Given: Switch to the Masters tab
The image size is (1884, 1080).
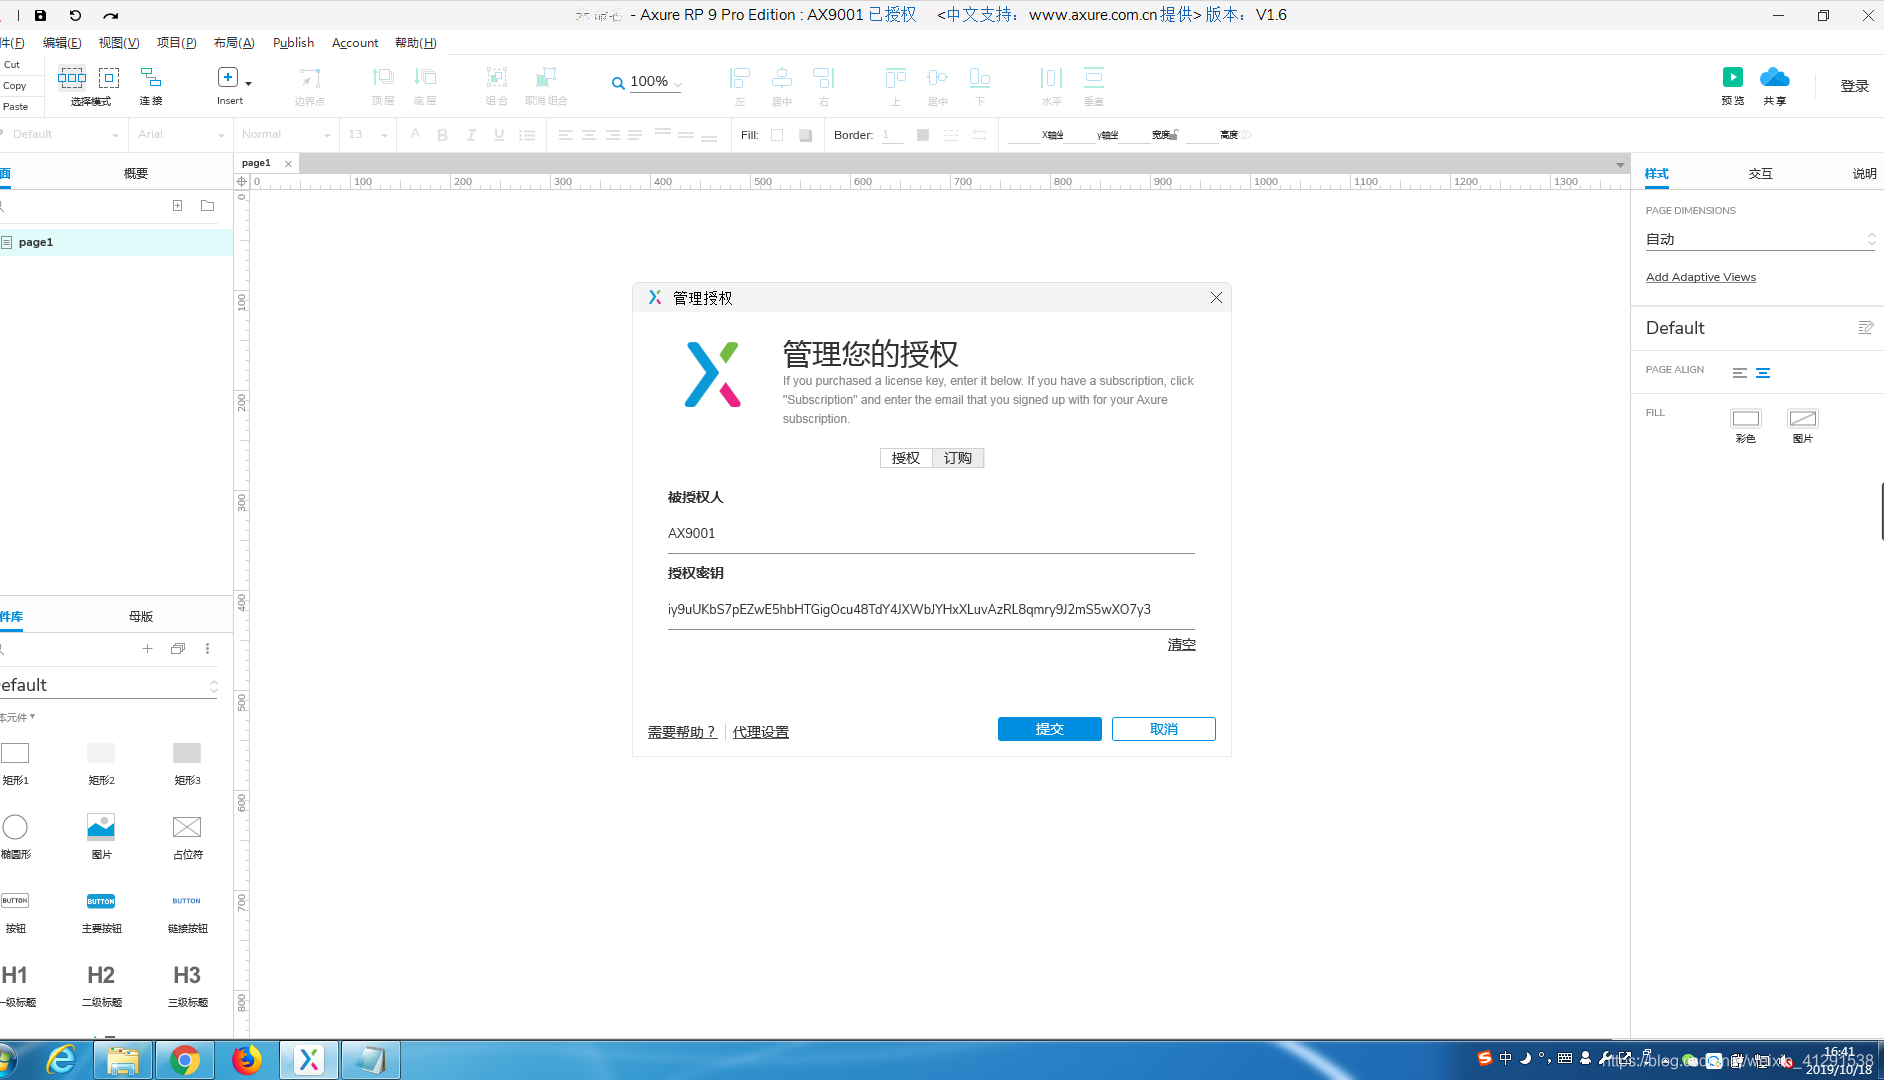Looking at the screenshot, I should tap(141, 616).
